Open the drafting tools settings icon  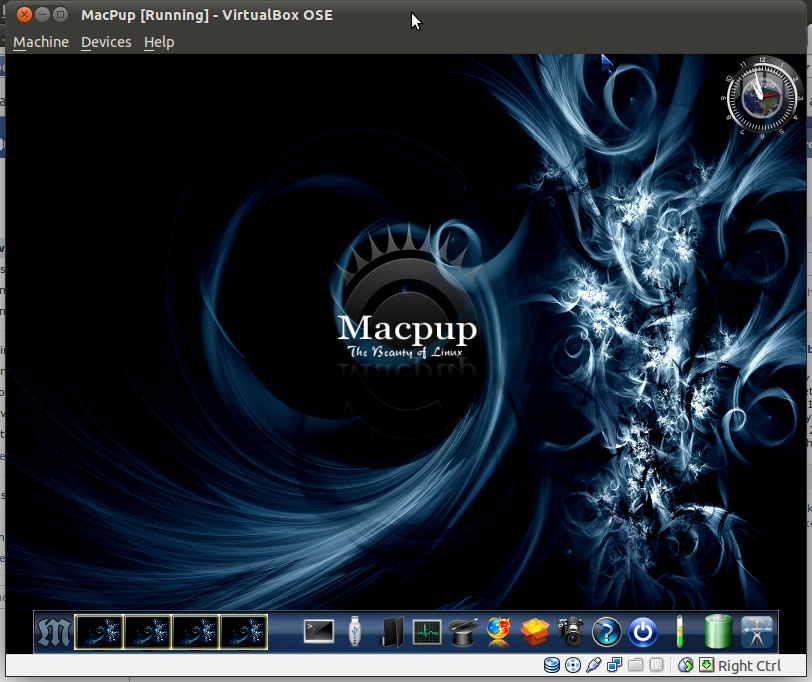757,632
